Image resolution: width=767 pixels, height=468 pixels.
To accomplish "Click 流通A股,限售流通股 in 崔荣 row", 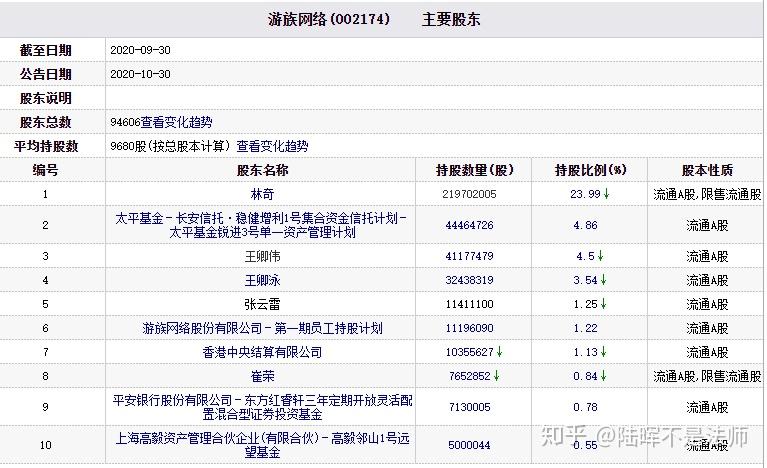I will (707, 376).
